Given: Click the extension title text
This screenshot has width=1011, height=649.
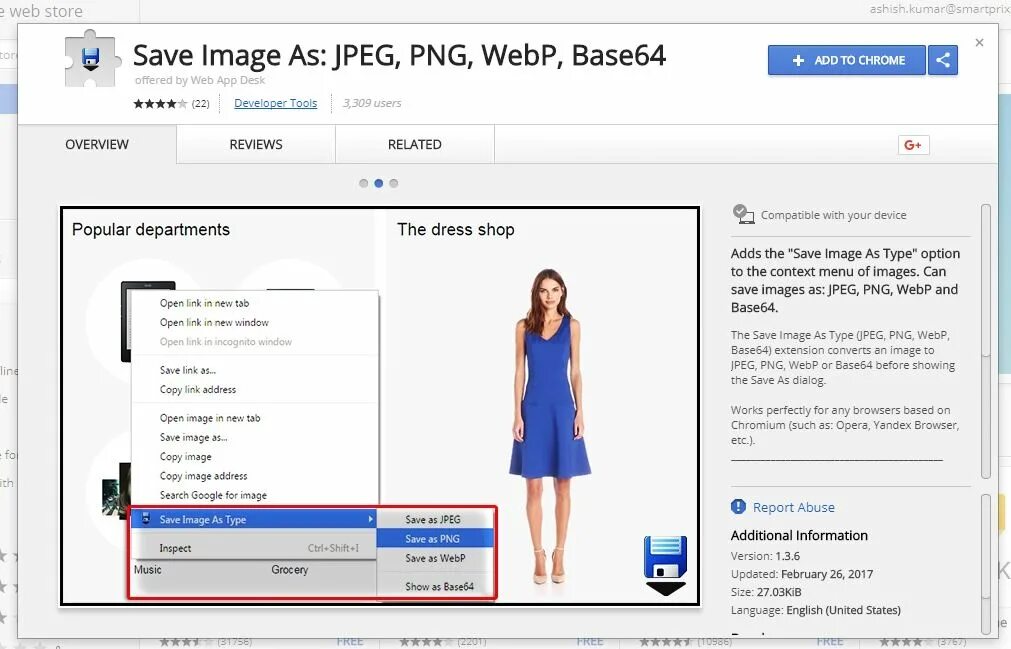Looking at the screenshot, I should pyautogui.click(x=399, y=55).
